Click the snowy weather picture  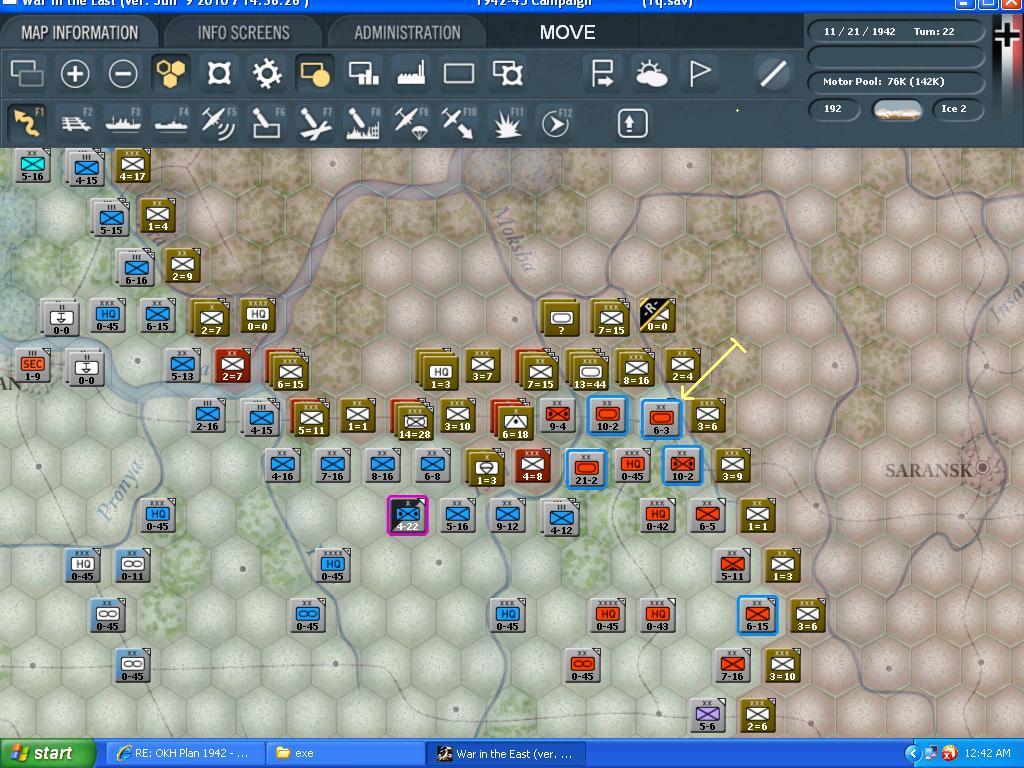click(x=897, y=109)
